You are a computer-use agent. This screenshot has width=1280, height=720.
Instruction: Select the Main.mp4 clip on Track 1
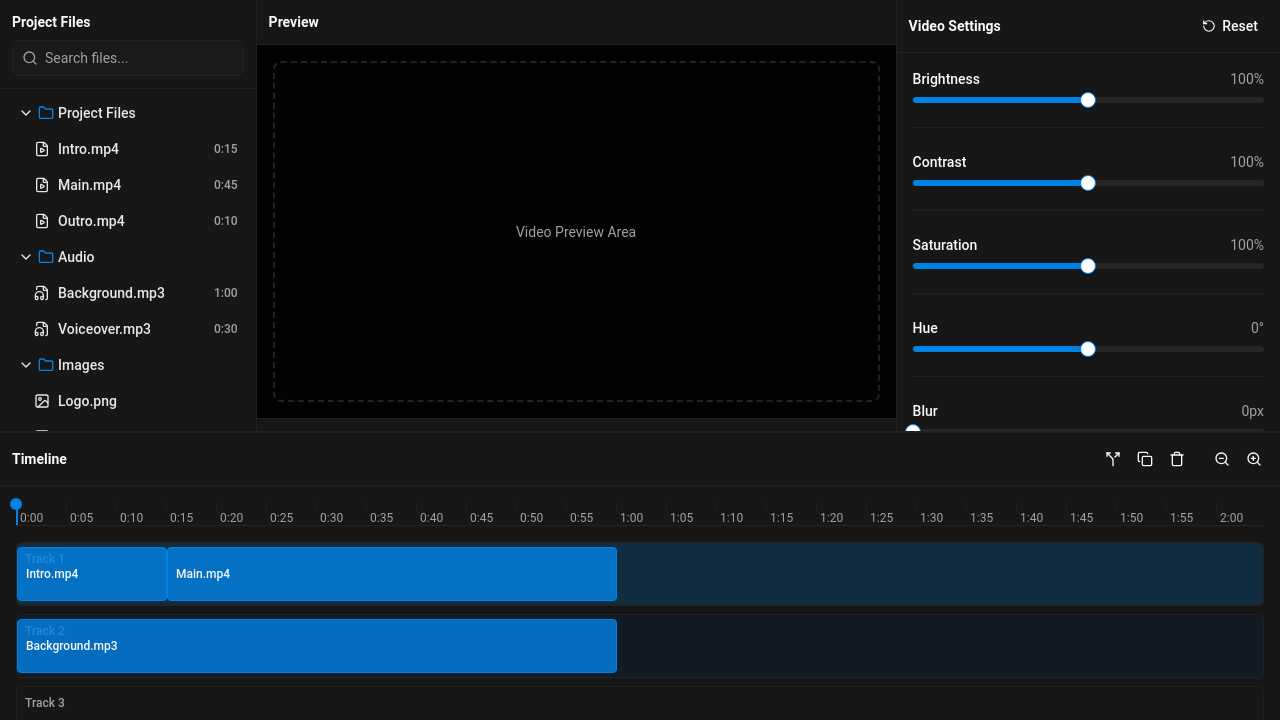[392, 574]
